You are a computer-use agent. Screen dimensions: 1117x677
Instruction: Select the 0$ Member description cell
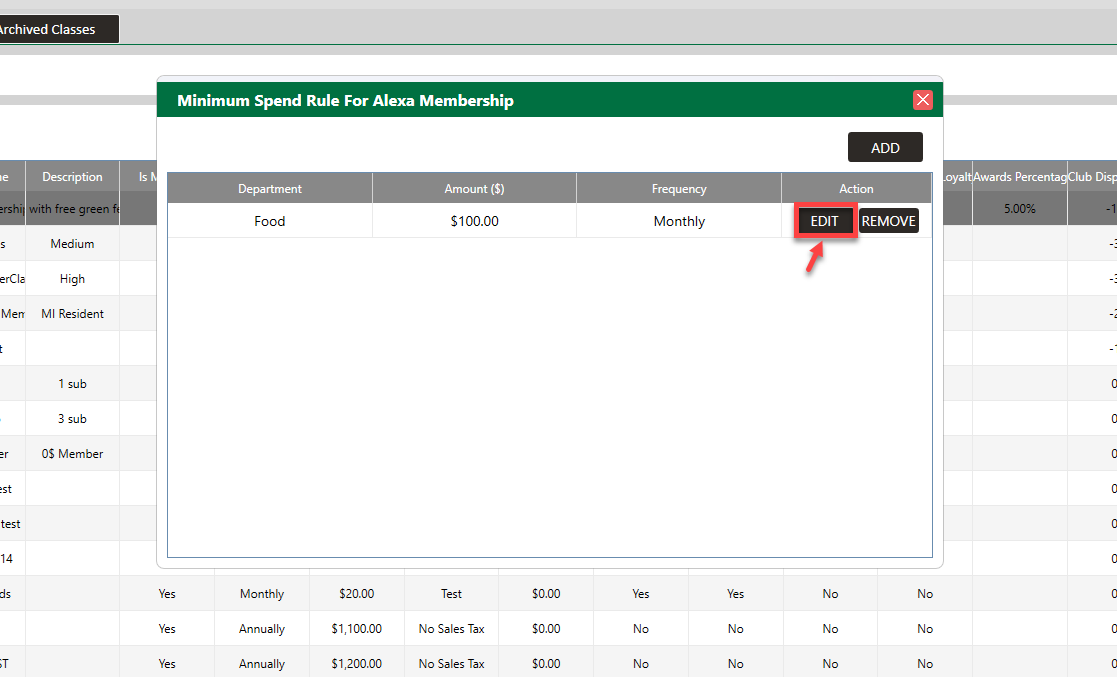72,454
